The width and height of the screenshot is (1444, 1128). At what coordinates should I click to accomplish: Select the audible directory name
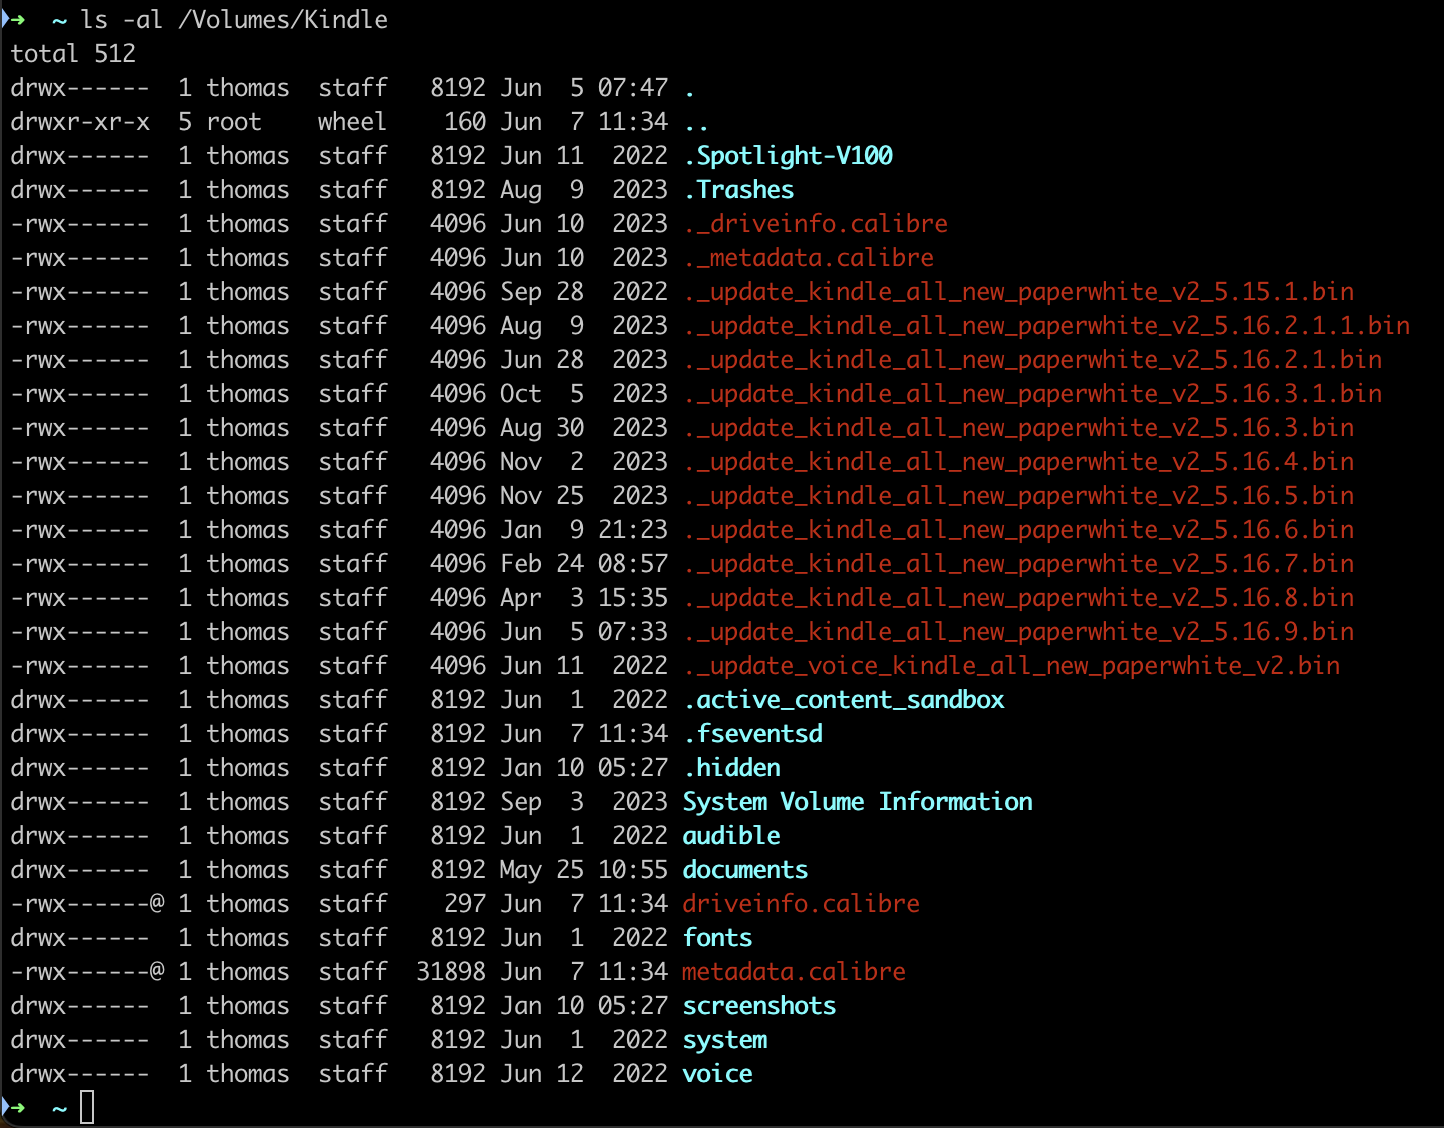tap(731, 836)
